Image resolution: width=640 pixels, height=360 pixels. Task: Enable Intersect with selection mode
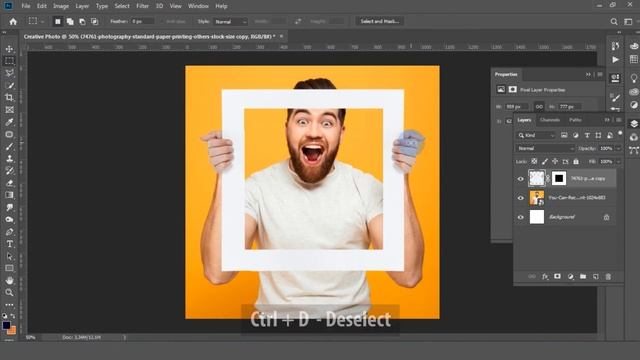coord(94,21)
